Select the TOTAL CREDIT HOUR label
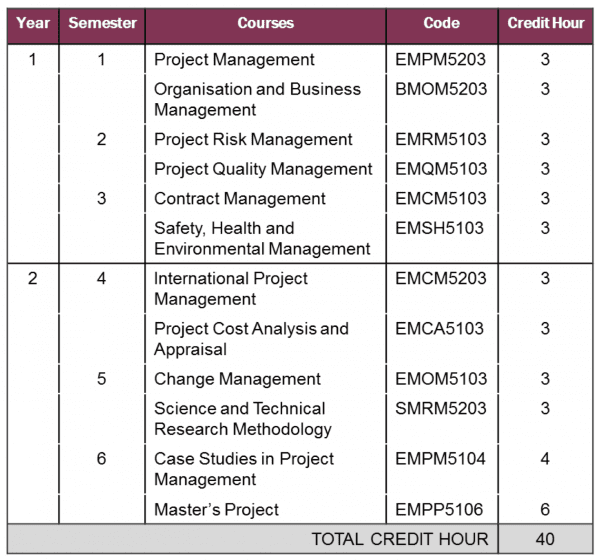 point(400,539)
